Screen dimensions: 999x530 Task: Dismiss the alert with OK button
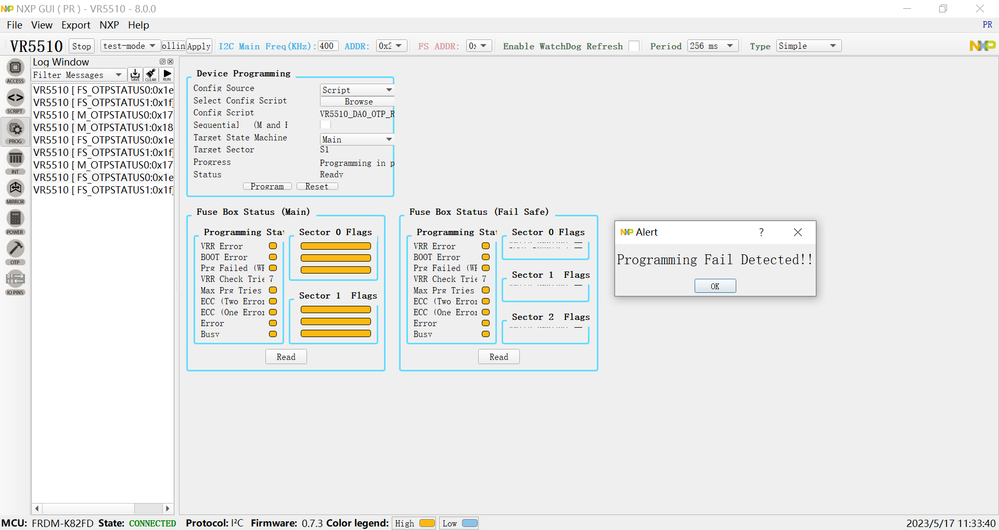715,286
